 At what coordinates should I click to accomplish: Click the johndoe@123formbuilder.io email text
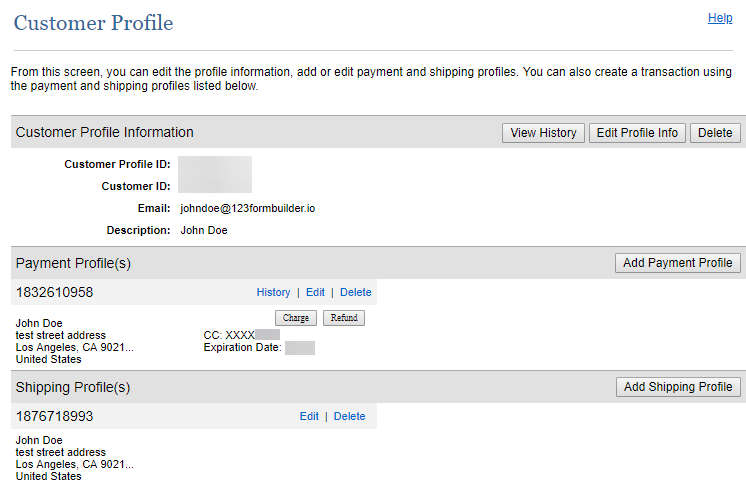point(248,209)
